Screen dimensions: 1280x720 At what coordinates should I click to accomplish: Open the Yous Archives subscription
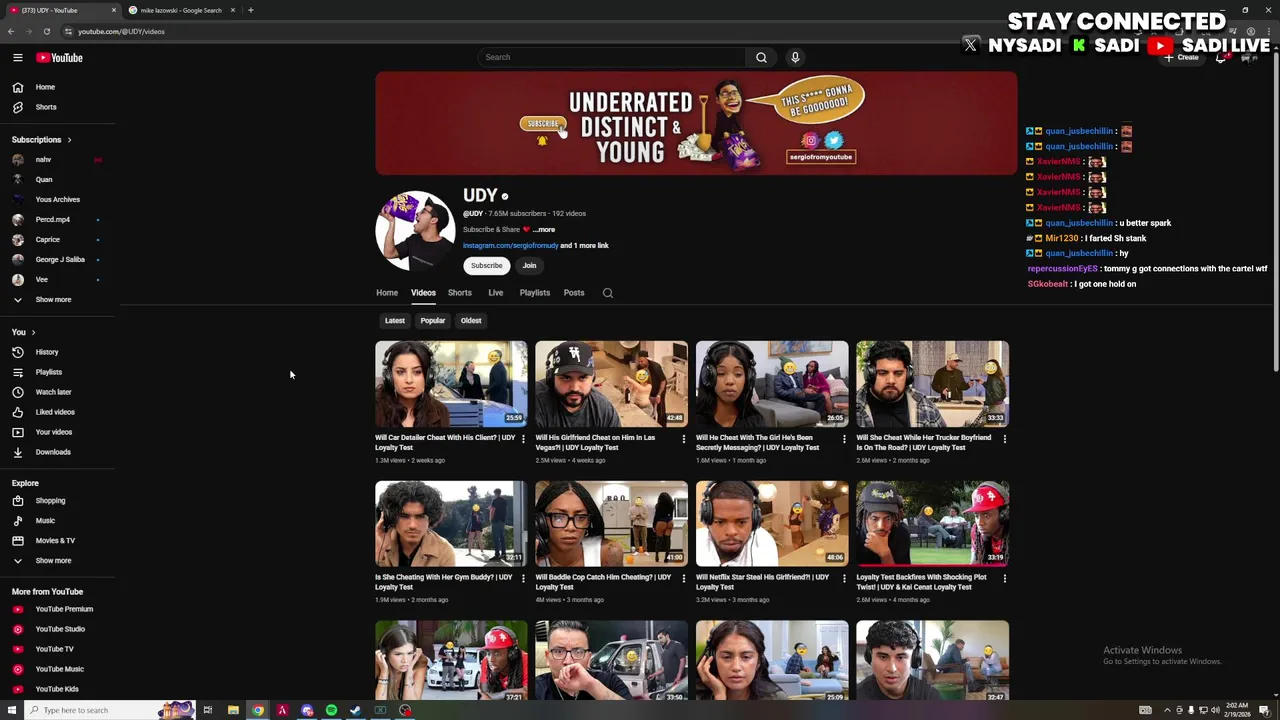[57, 200]
